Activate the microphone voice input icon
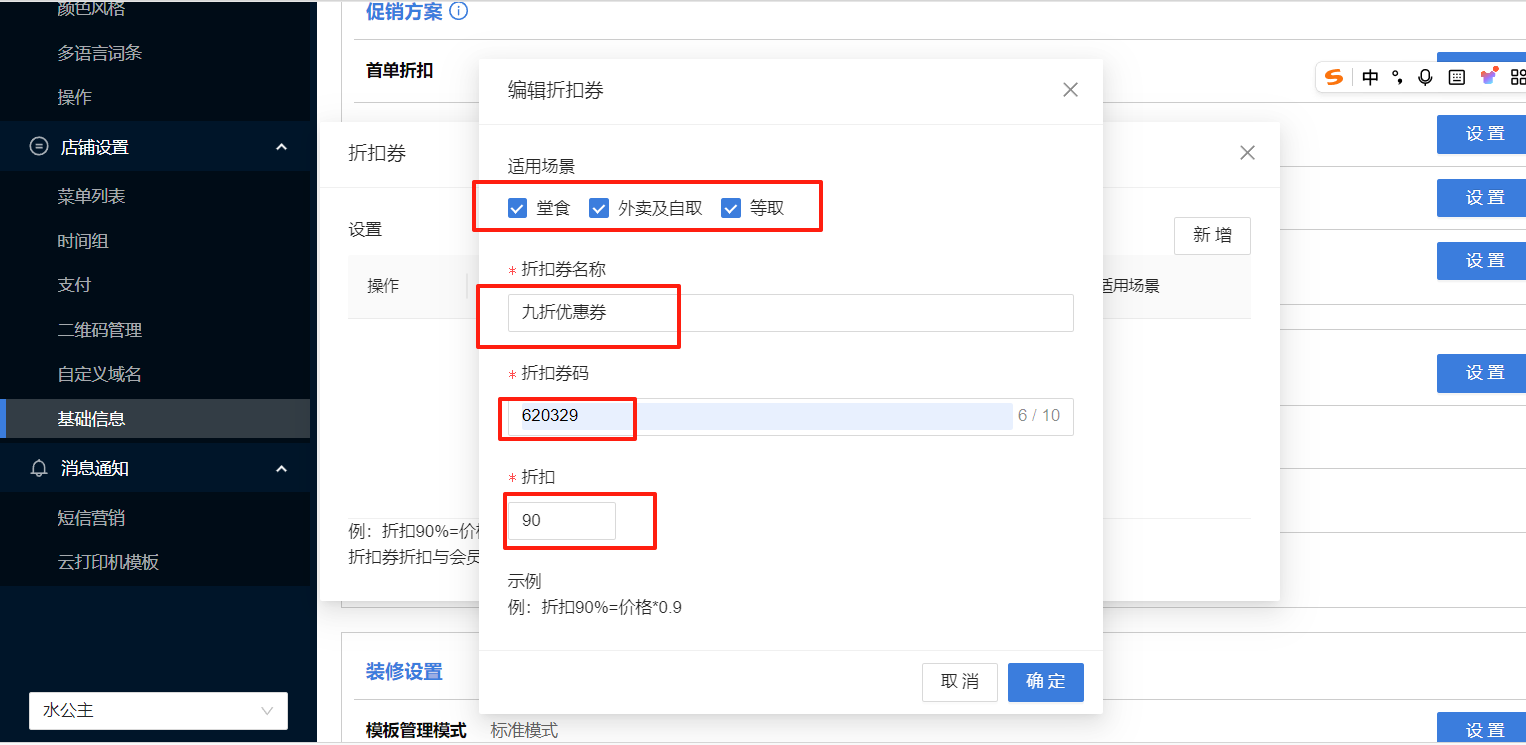 click(x=1425, y=77)
